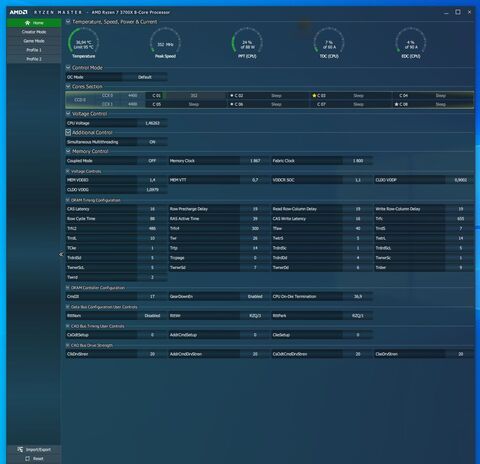Click the Temperature gauge
480x464 pixels.
(x=83, y=43)
